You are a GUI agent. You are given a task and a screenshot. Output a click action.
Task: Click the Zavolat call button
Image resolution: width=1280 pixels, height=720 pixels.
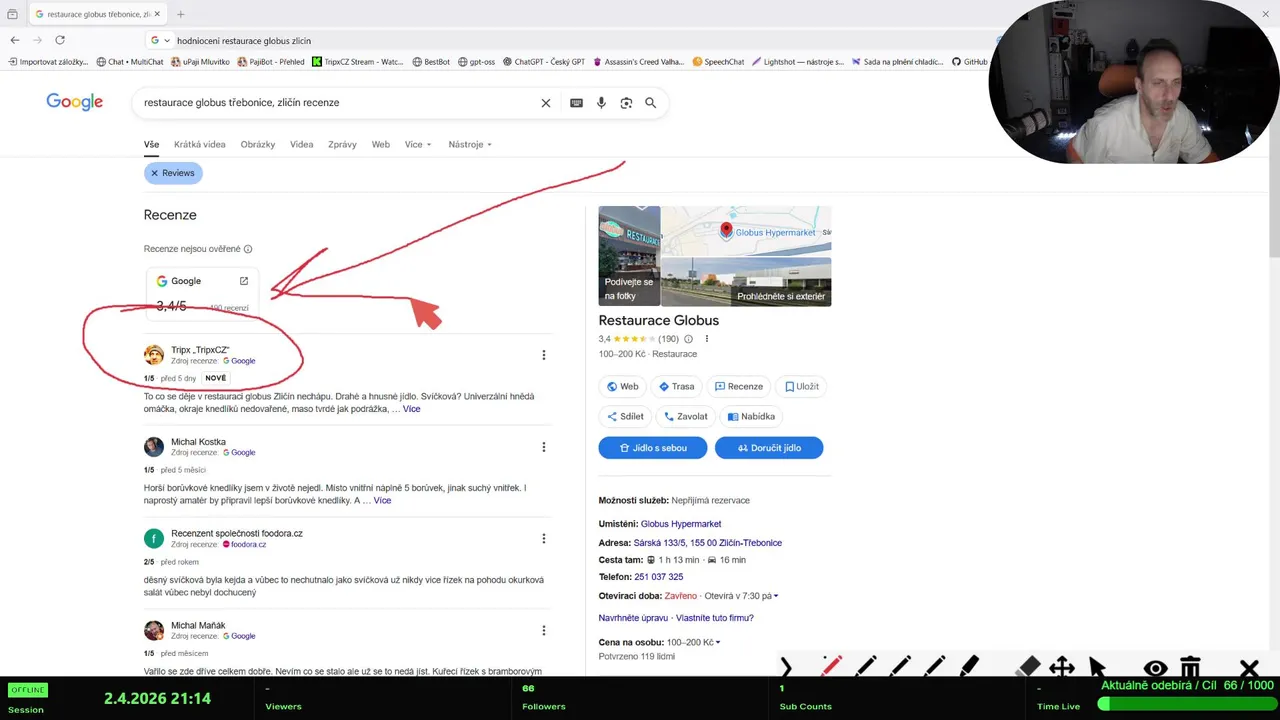(684, 416)
